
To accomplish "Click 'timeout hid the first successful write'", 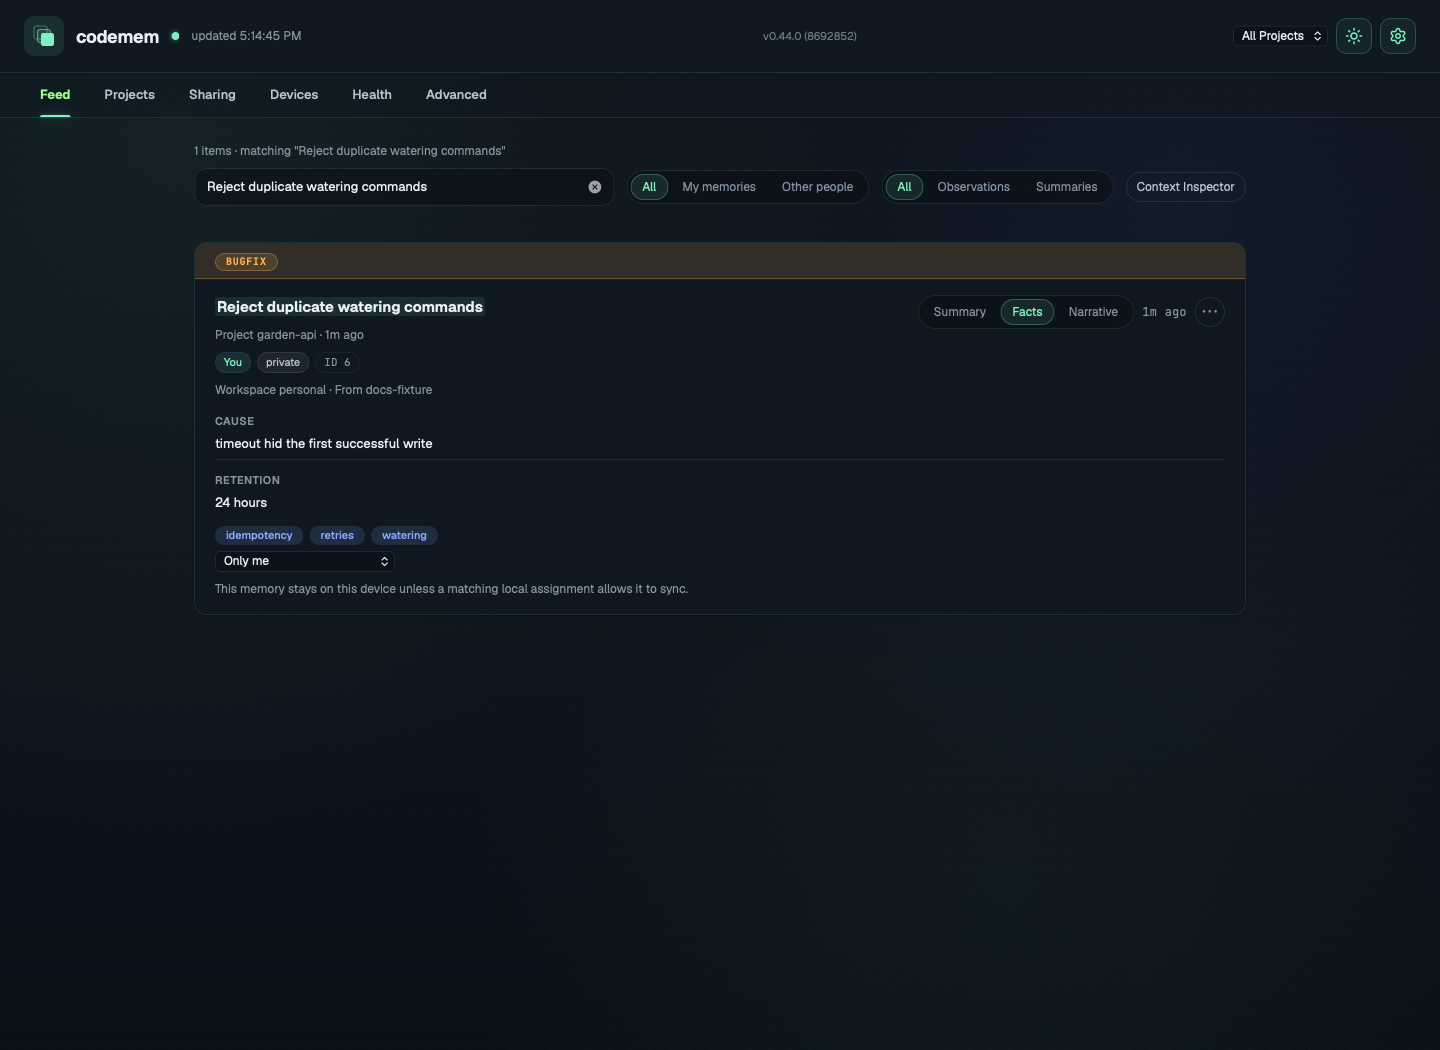I will 324,444.
